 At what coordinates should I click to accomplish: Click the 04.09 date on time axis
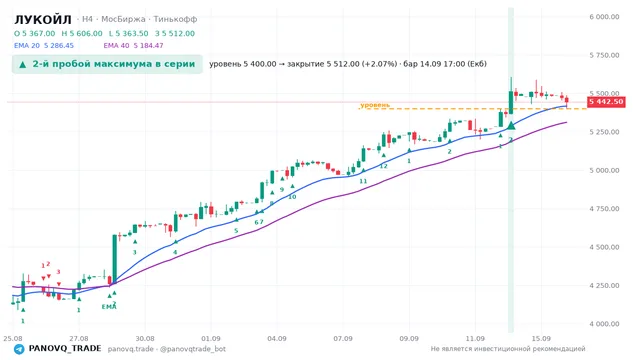pos(277,338)
